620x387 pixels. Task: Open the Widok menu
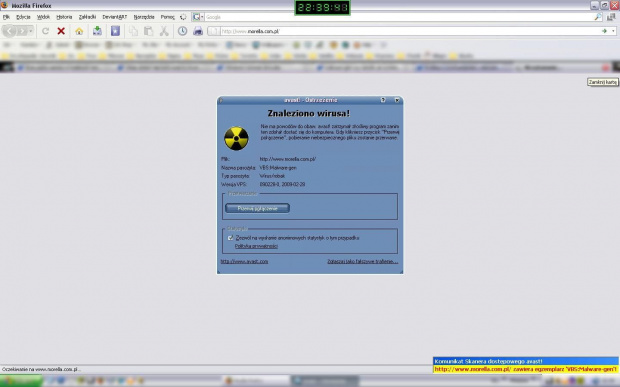click(x=43, y=17)
